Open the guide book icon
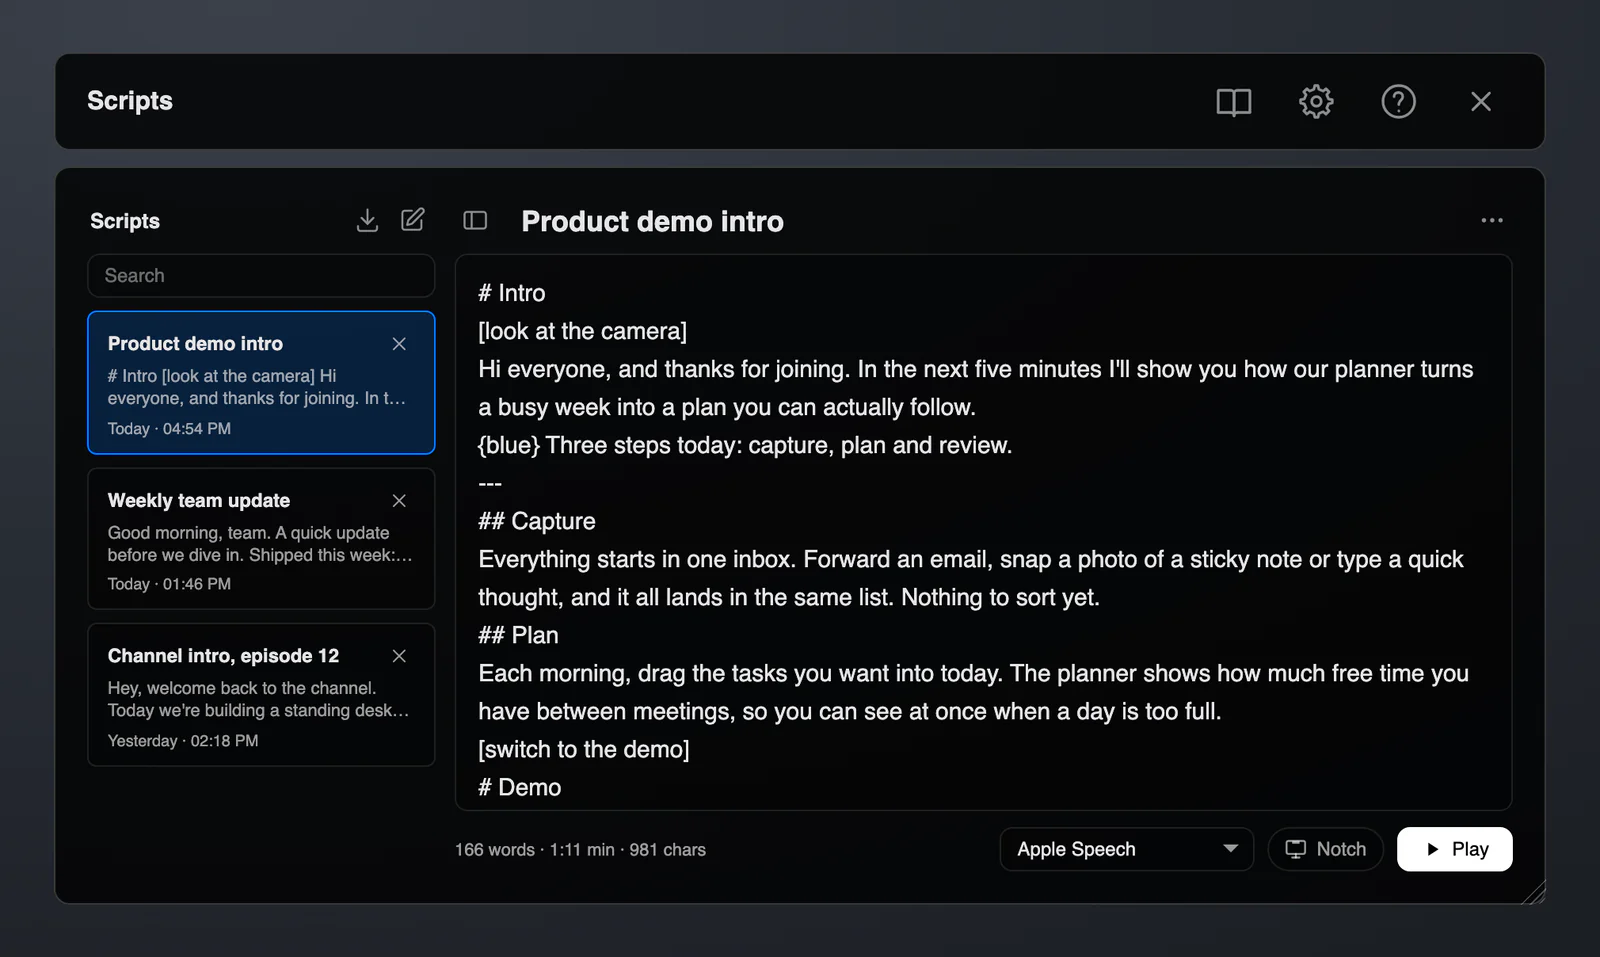The height and width of the screenshot is (957, 1600). 1233,101
